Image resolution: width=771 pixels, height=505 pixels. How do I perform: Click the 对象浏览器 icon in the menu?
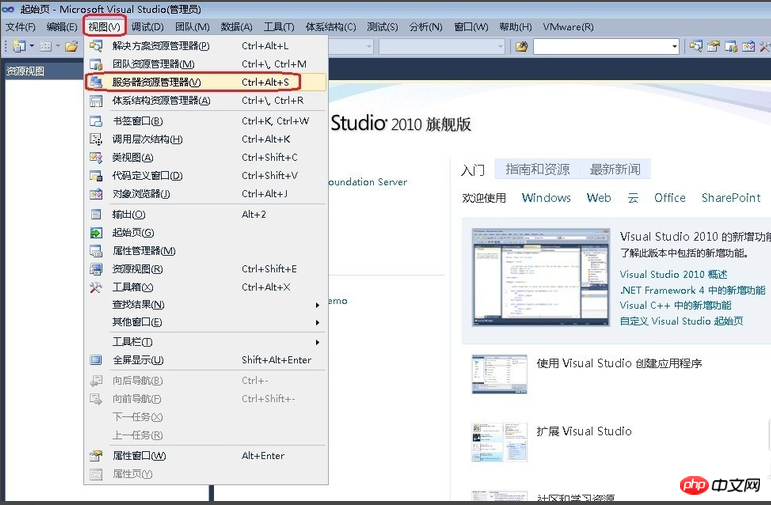[96, 194]
